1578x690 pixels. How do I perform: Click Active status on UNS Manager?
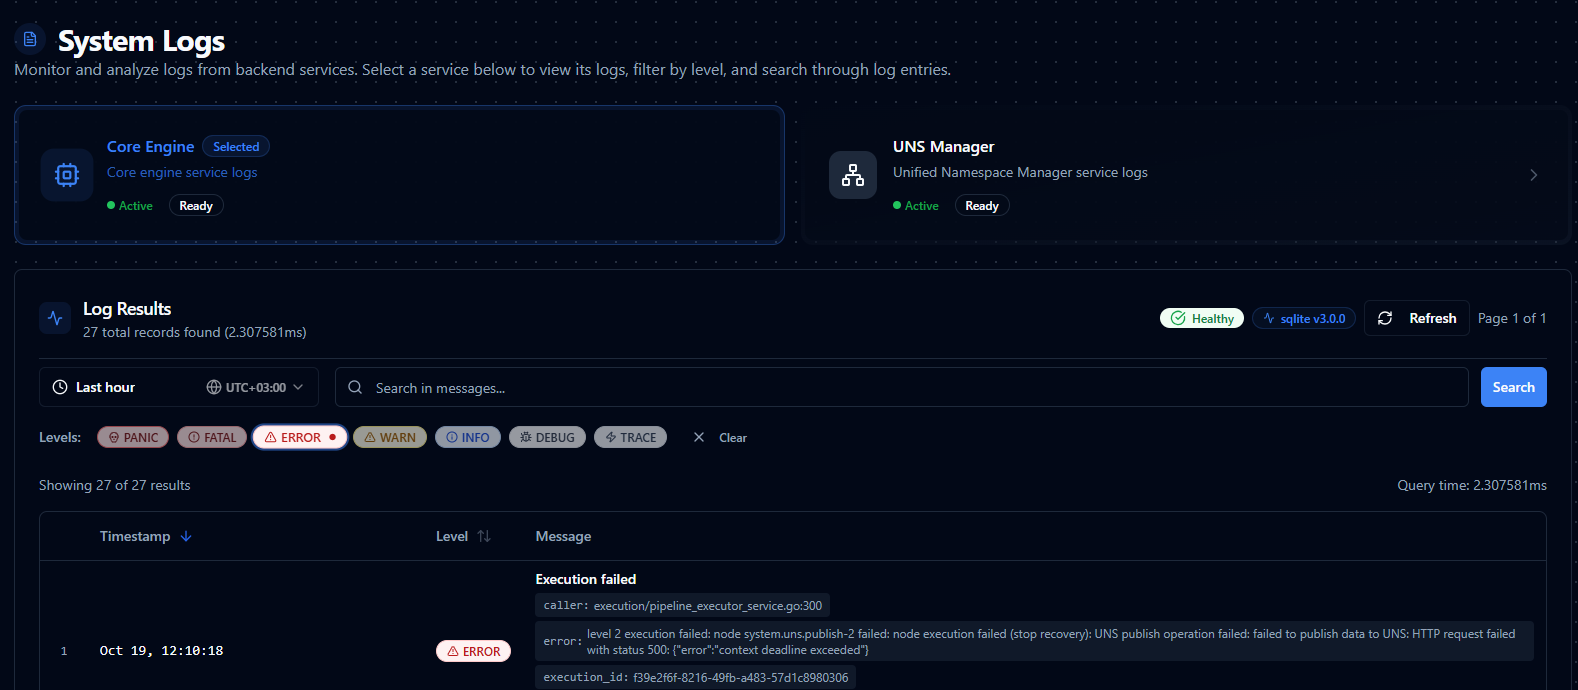tap(916, 205)
